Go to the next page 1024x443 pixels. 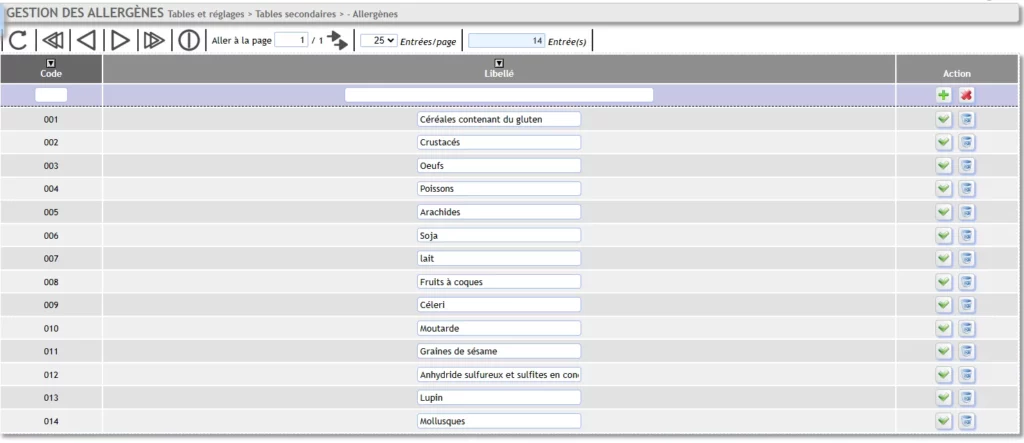(120, 40)
